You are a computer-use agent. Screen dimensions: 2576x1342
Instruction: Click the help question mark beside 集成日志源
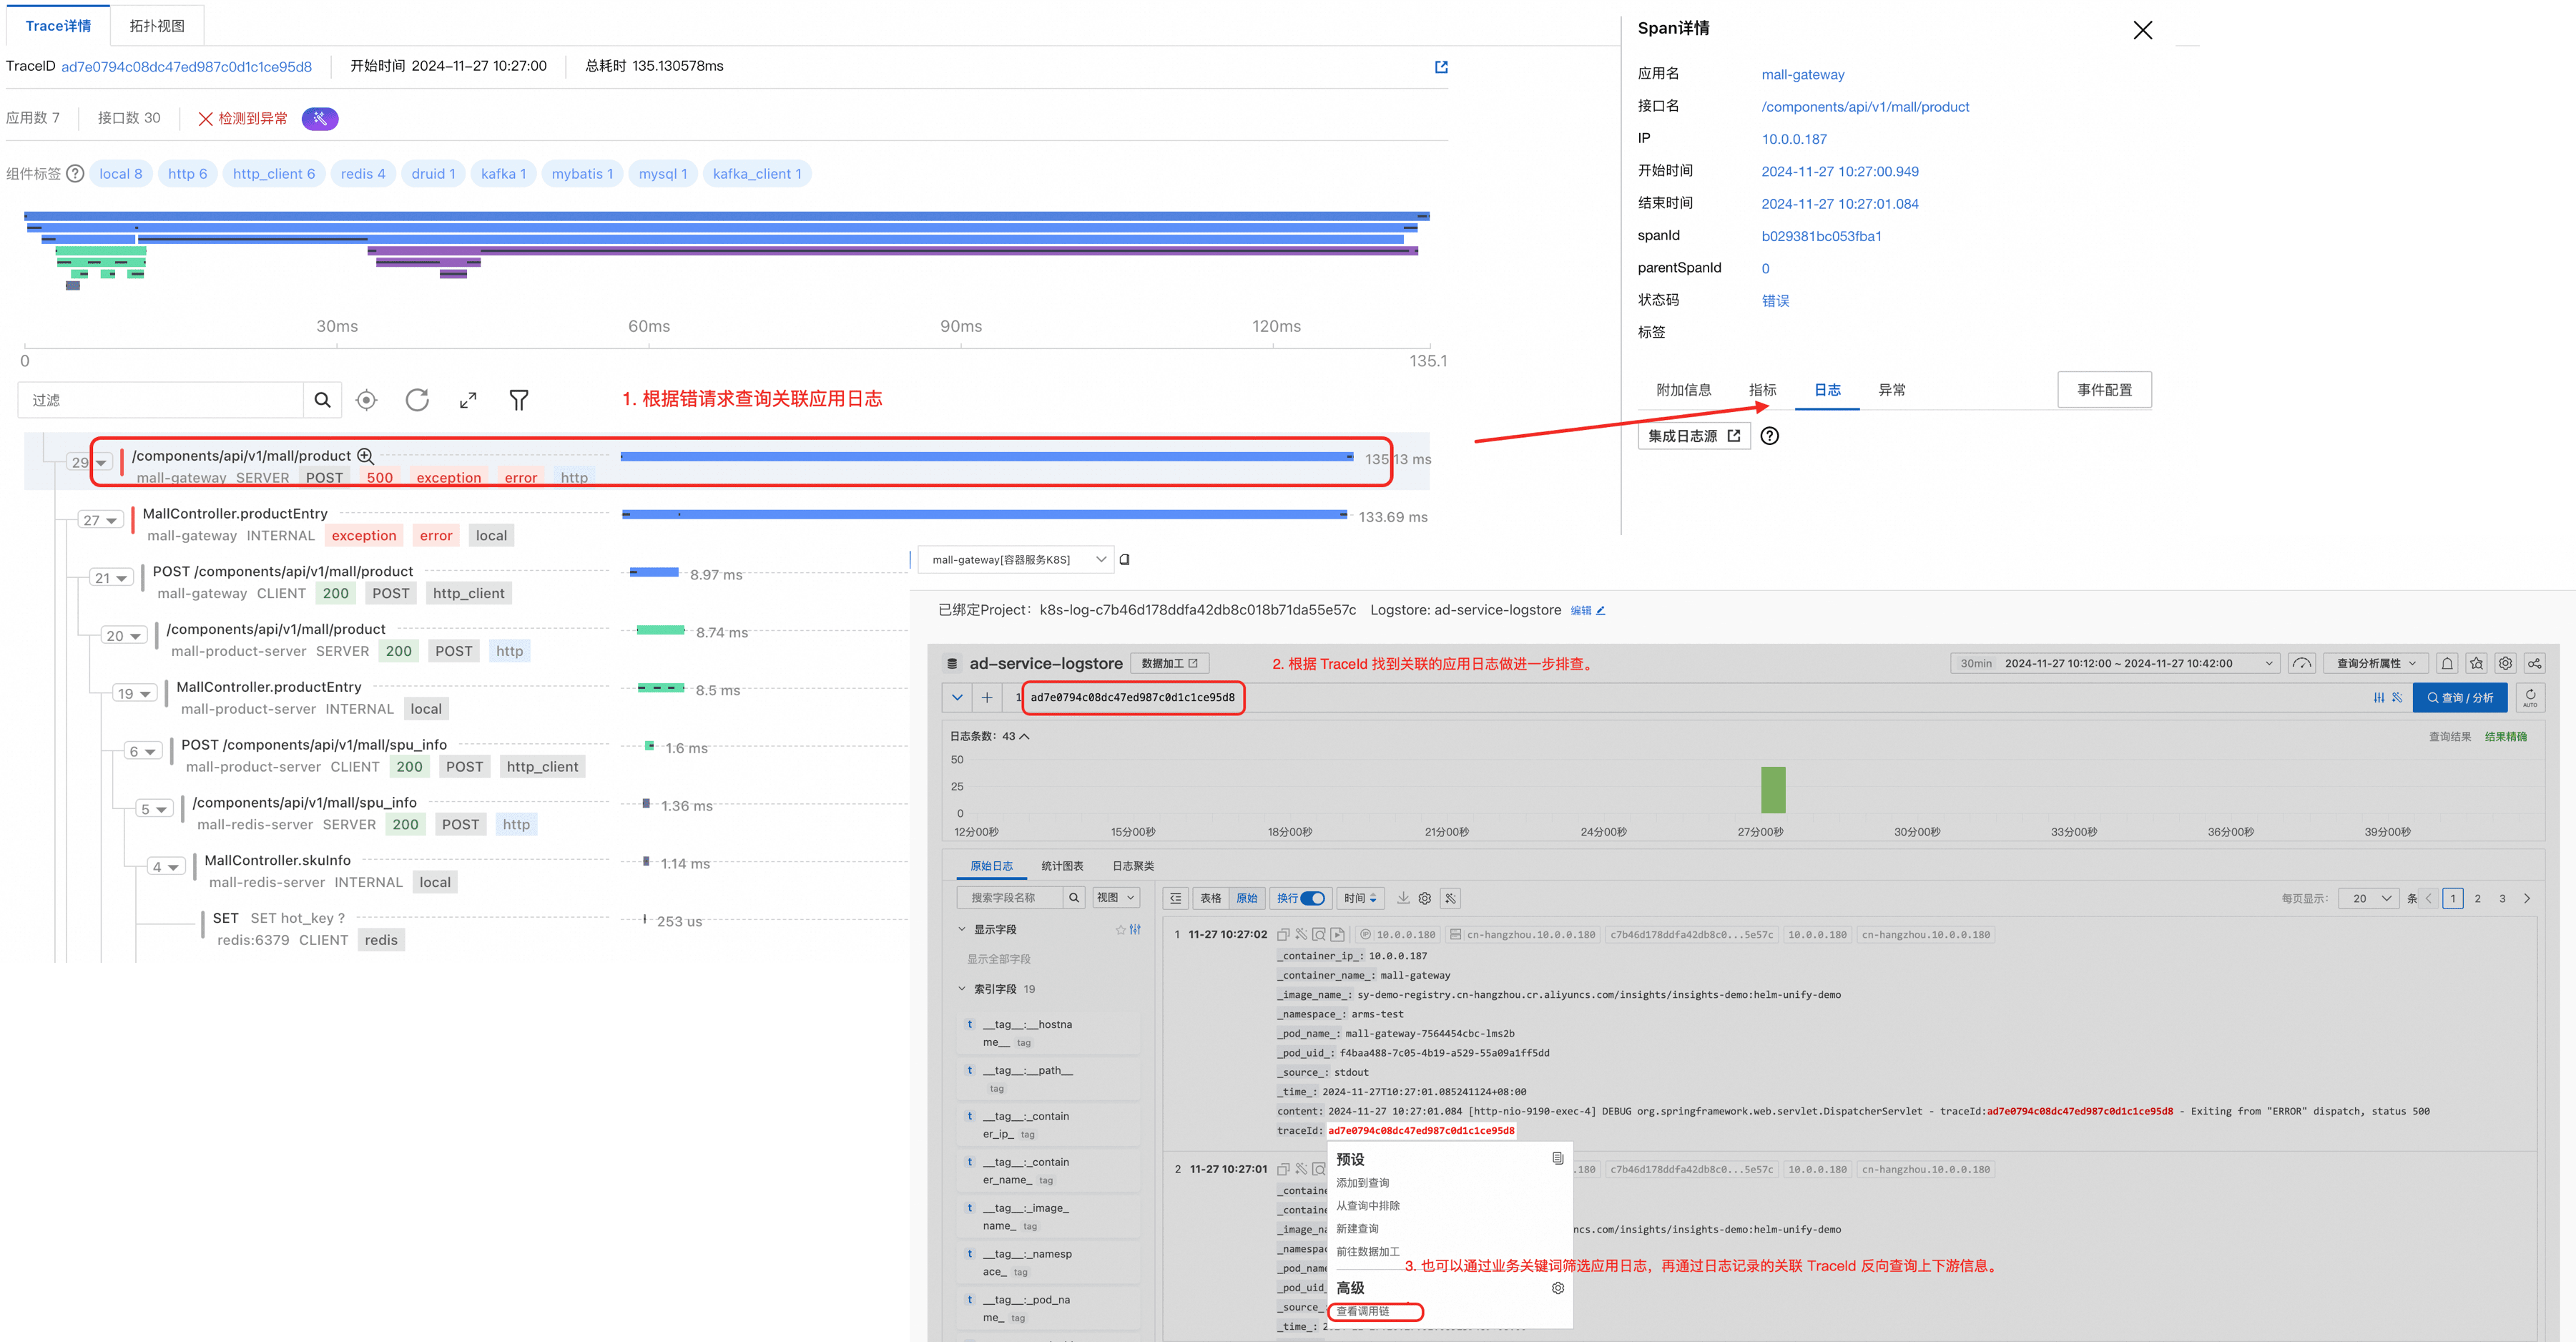1769,436
